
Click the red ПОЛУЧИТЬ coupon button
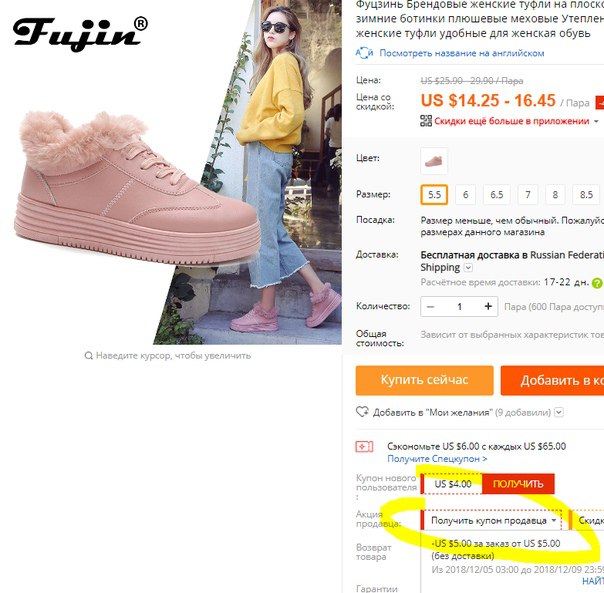pyautogui.click(x=518, y=484)
